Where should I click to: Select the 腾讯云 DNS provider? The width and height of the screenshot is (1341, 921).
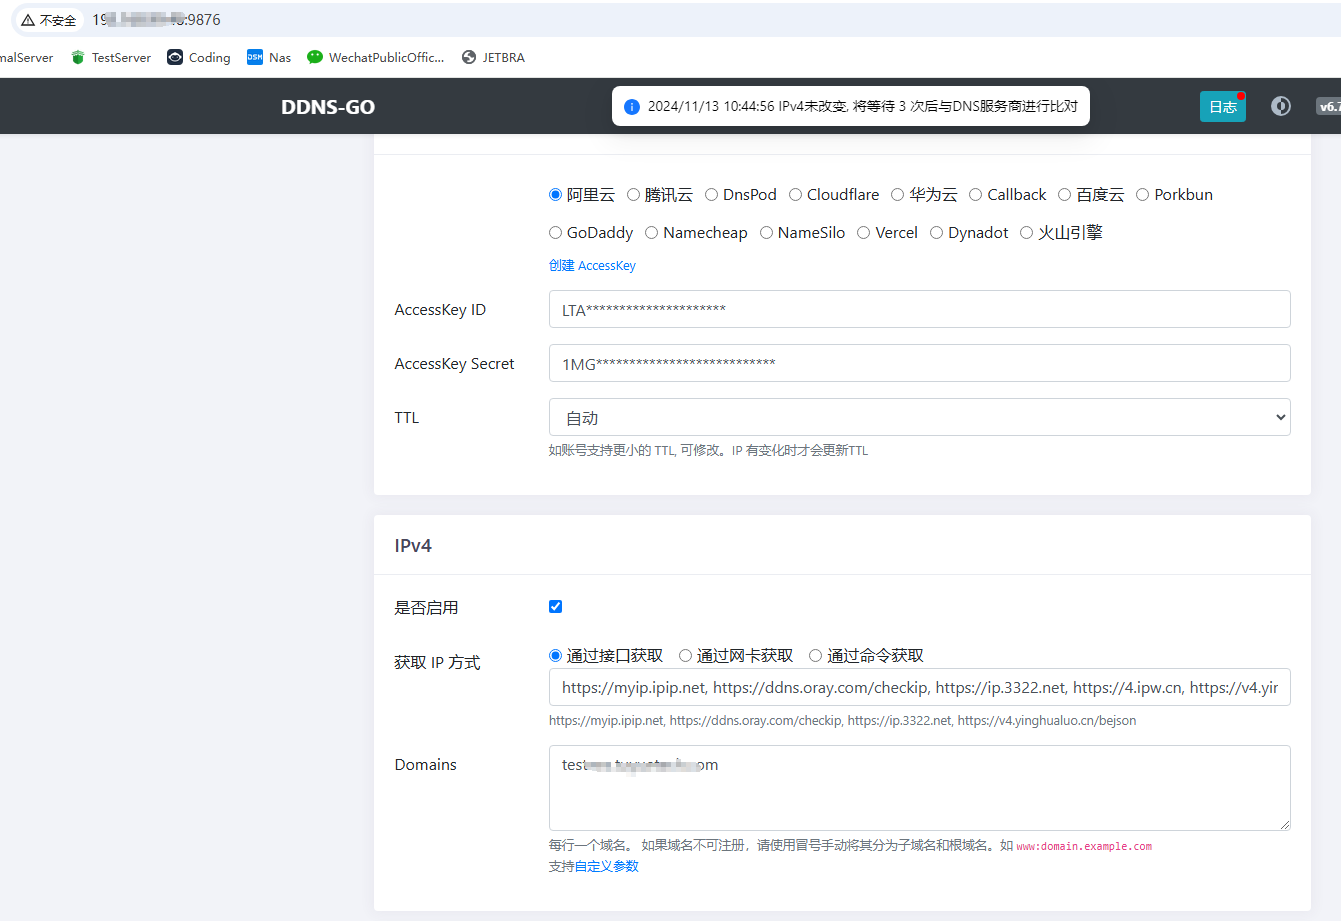coord(633,195)
